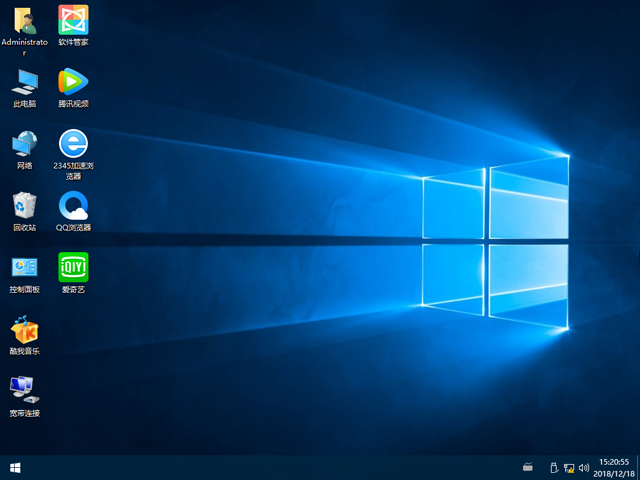Select the 控制面板 Control Panel icon
This screenshot has width=640, height=480.
click(25, 267)
